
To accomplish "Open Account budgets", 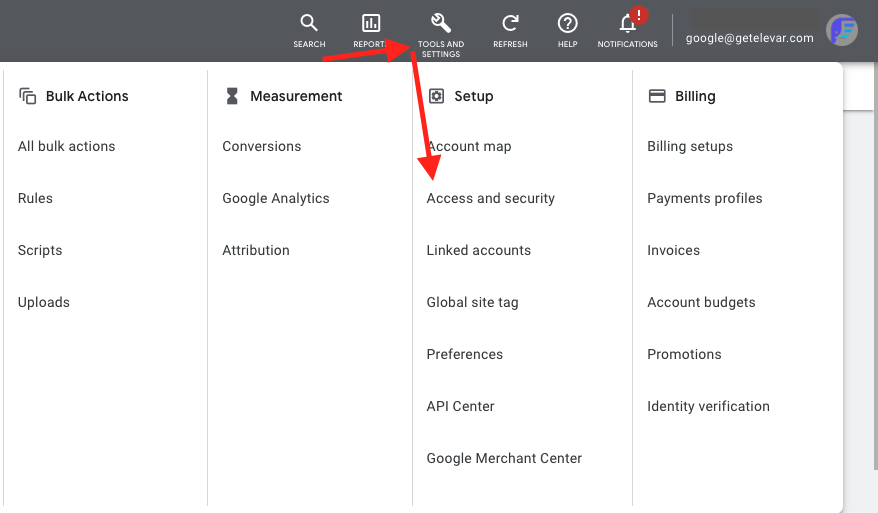I will 701,302.
